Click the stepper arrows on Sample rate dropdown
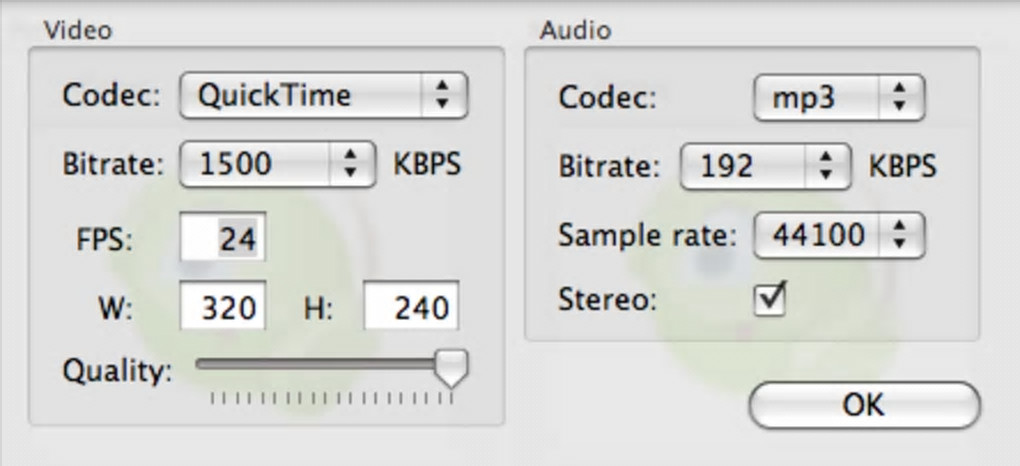 tap(899, 235)
